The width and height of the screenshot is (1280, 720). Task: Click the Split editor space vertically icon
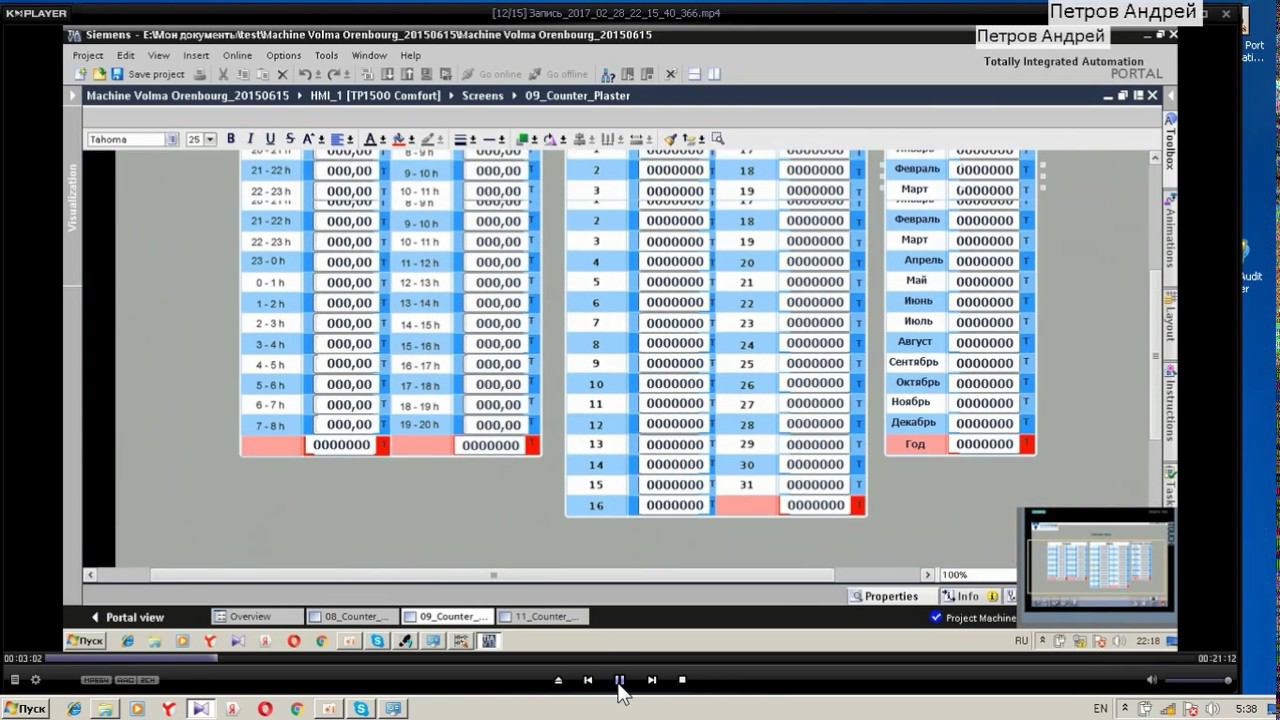click(x=713, y=74)
